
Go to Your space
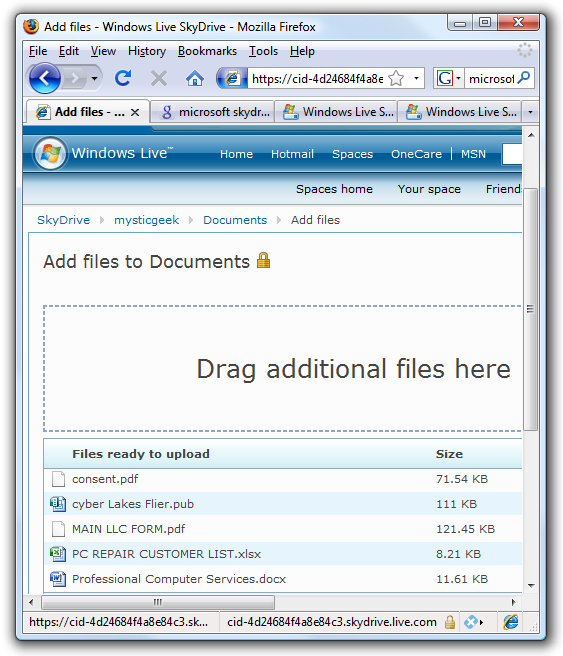click(429, 189)
